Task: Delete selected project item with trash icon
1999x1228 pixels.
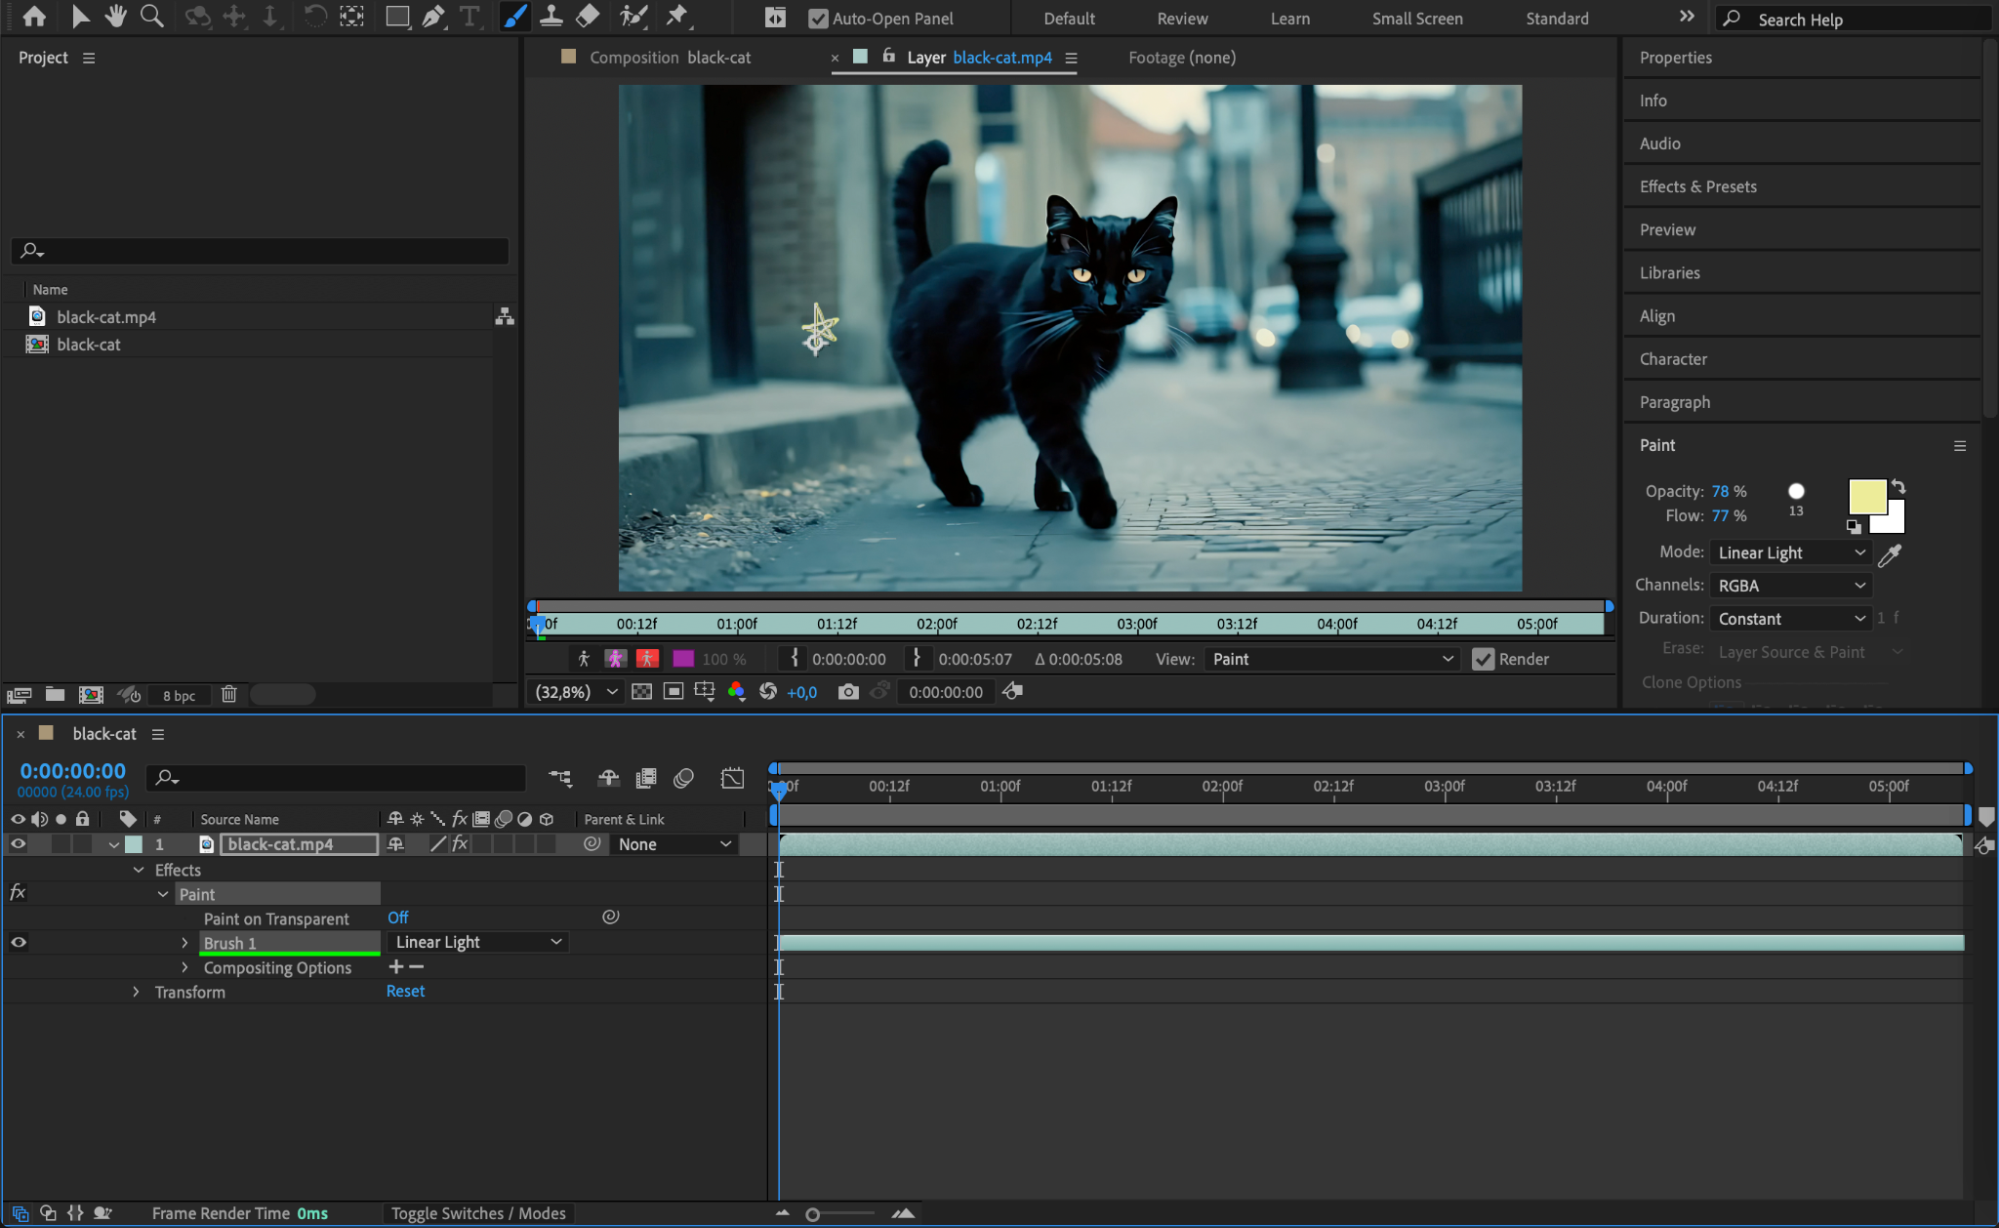Action: click(229, 694)
